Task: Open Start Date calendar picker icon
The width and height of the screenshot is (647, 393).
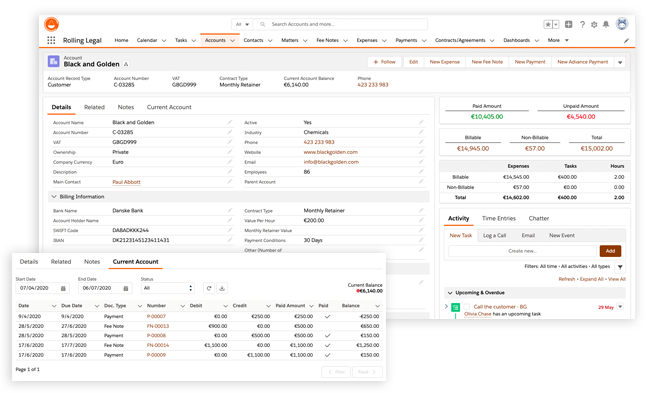Action: pyautogui.click(x=63, y=288)
